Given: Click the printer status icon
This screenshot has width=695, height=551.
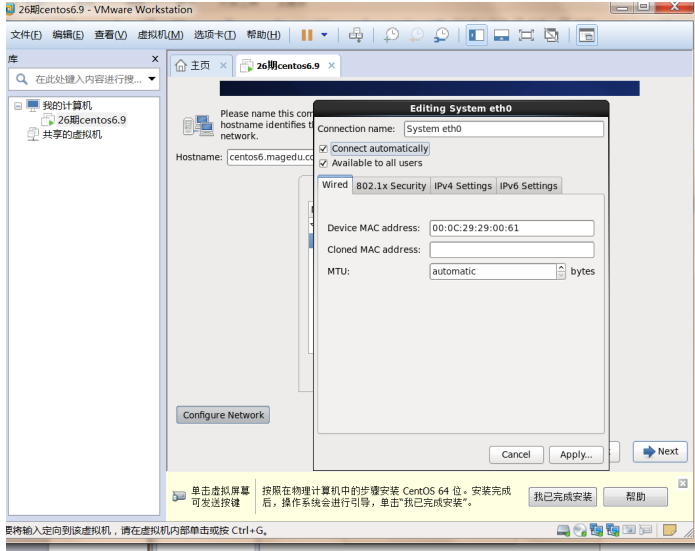Looking at the screenshot, I should click(645, 530).
